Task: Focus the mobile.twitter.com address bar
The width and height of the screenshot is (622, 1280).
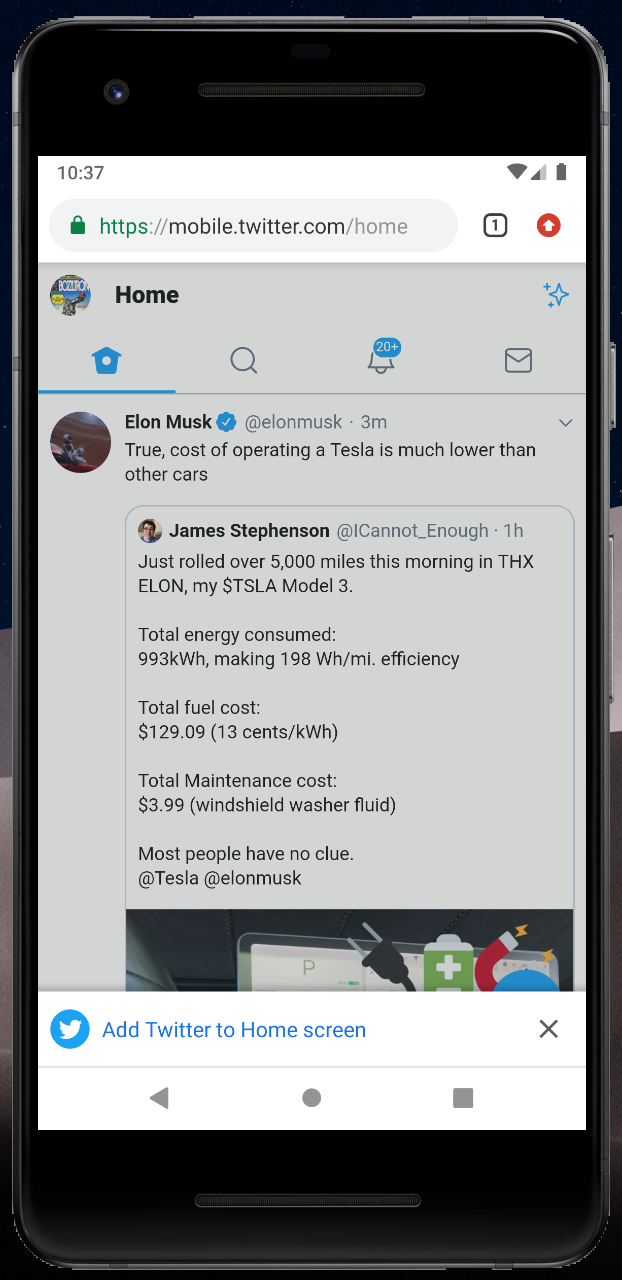Action: (253, 226)
